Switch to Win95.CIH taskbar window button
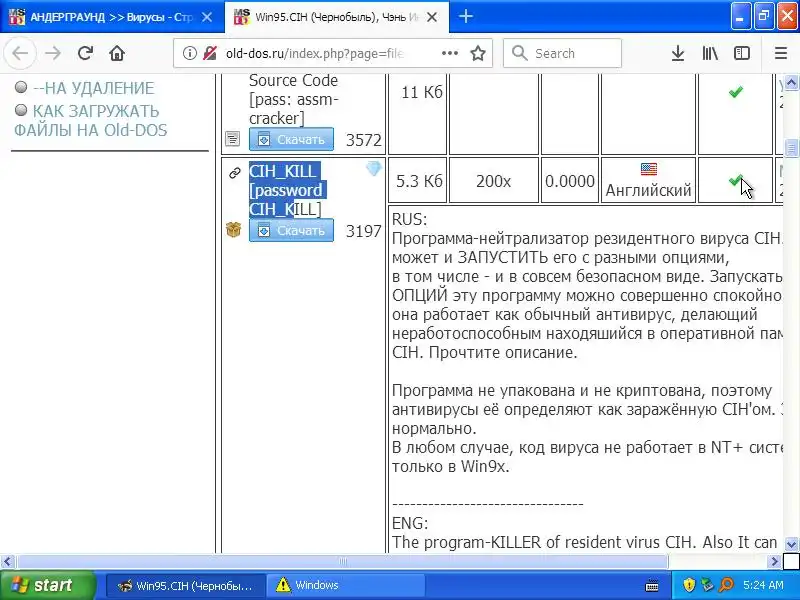 pos(185,586)
